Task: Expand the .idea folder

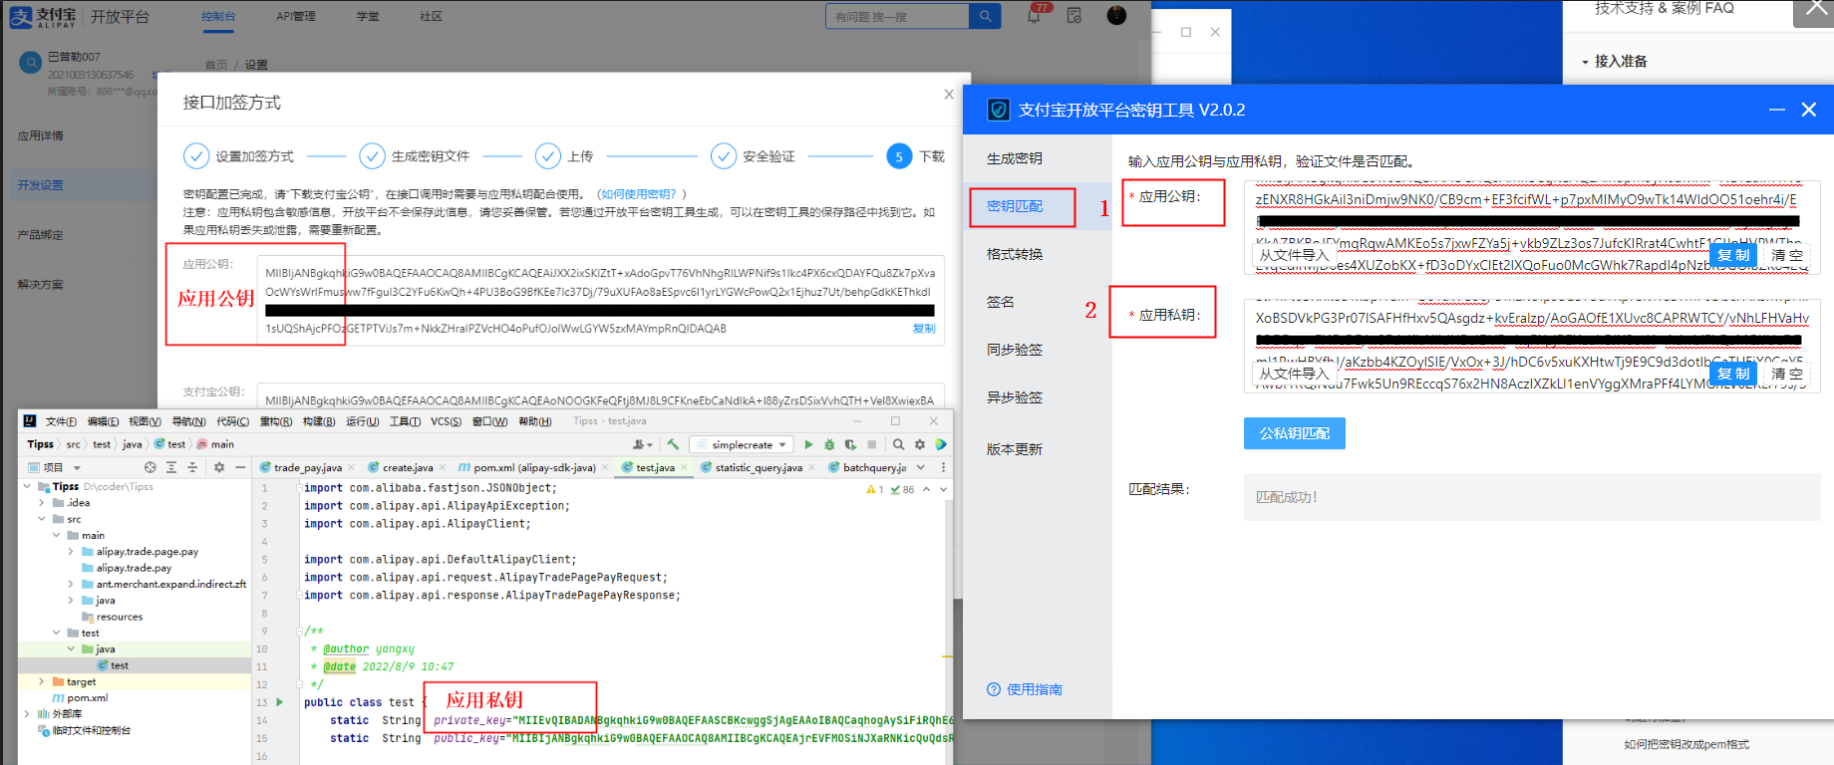Action: pyautogui.click(x=41, y=503)
